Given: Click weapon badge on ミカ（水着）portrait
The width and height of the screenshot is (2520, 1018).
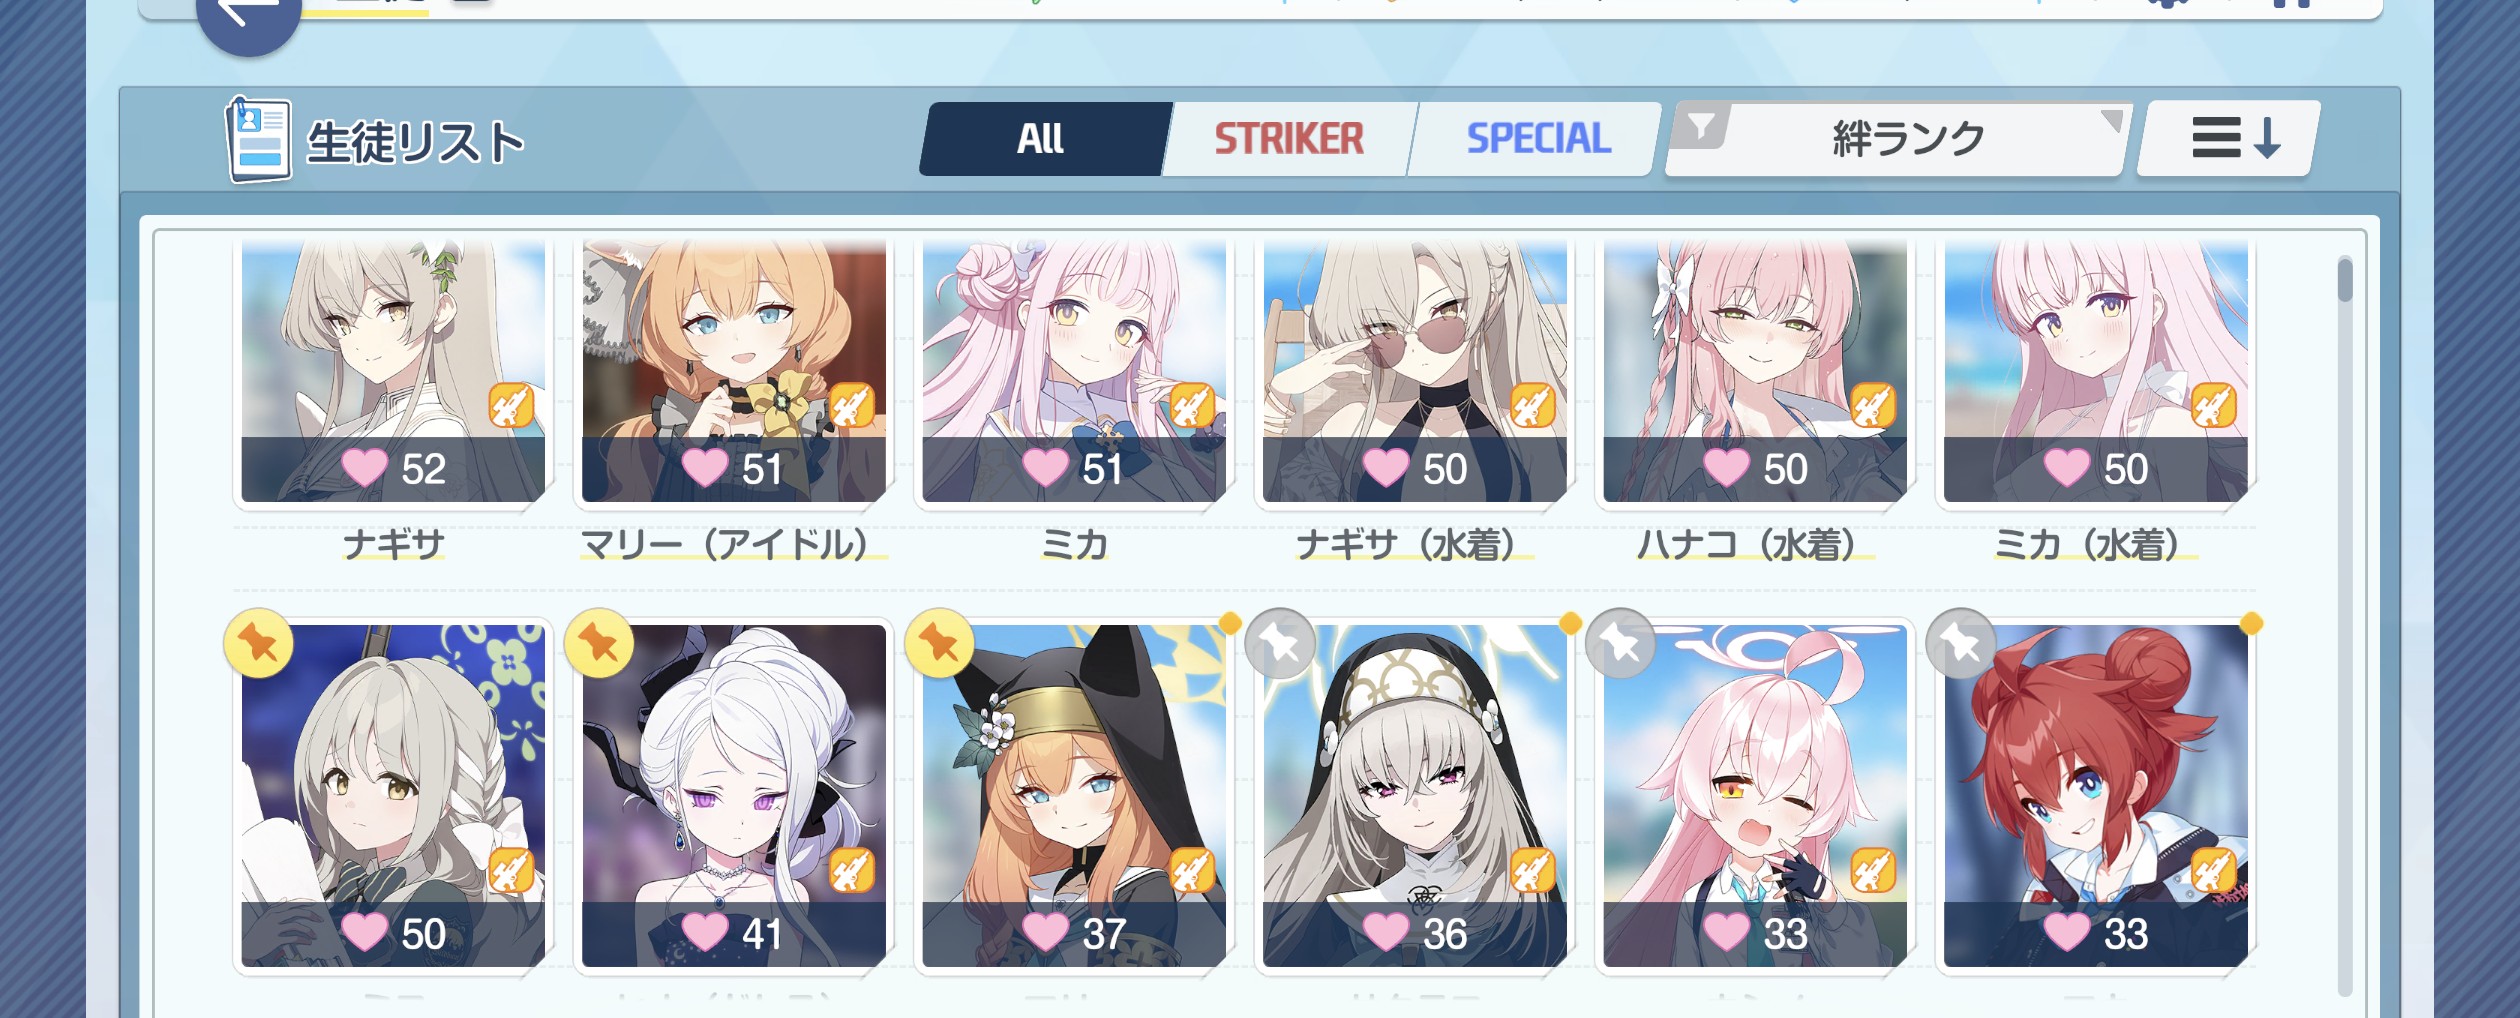Looking at the screenshot, I should click(2213, 406).
